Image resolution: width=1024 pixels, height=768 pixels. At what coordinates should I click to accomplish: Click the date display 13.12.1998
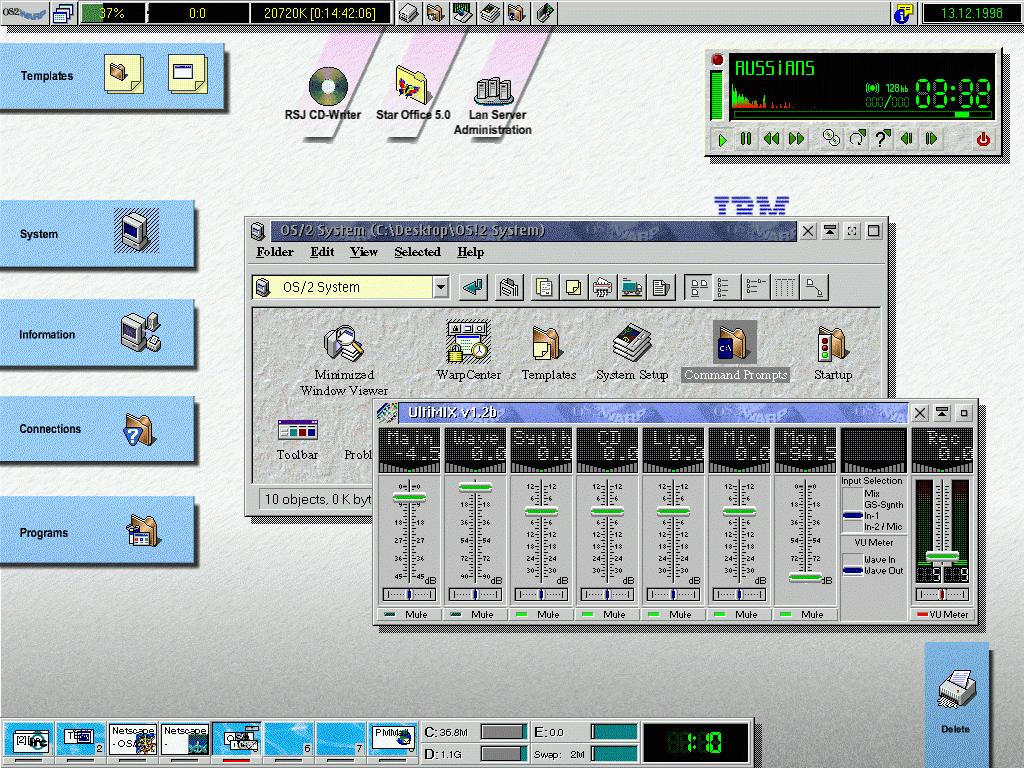tap(971, 13)
